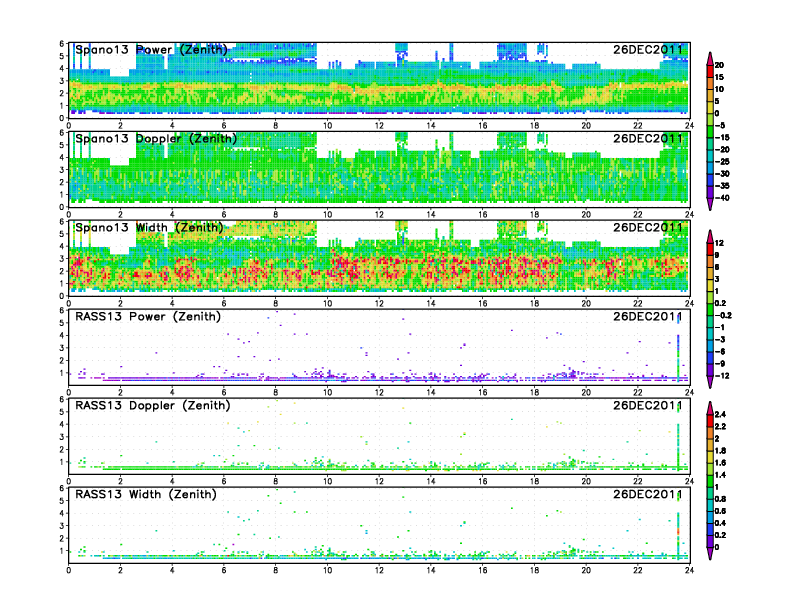Image resolution: width=792 pixels, height=612 pixels.
Task: Click the '2.4' label on the bottom colorbar
Action: (720, 415)
